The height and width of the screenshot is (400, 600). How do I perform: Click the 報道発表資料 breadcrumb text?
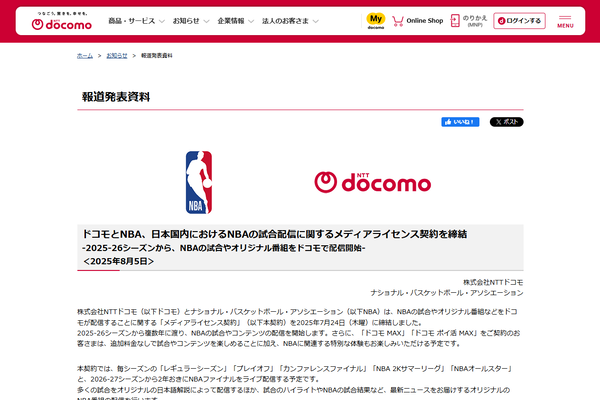click(x=157, y=56)
